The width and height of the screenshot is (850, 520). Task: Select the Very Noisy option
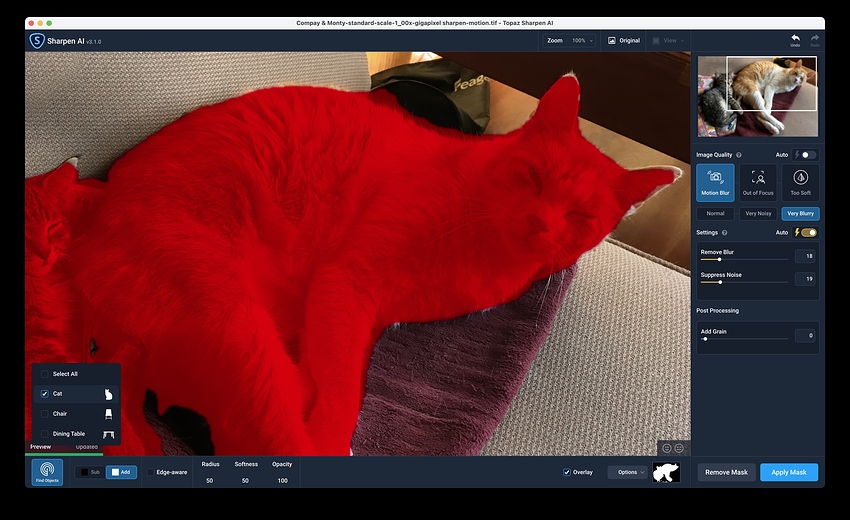757,213
